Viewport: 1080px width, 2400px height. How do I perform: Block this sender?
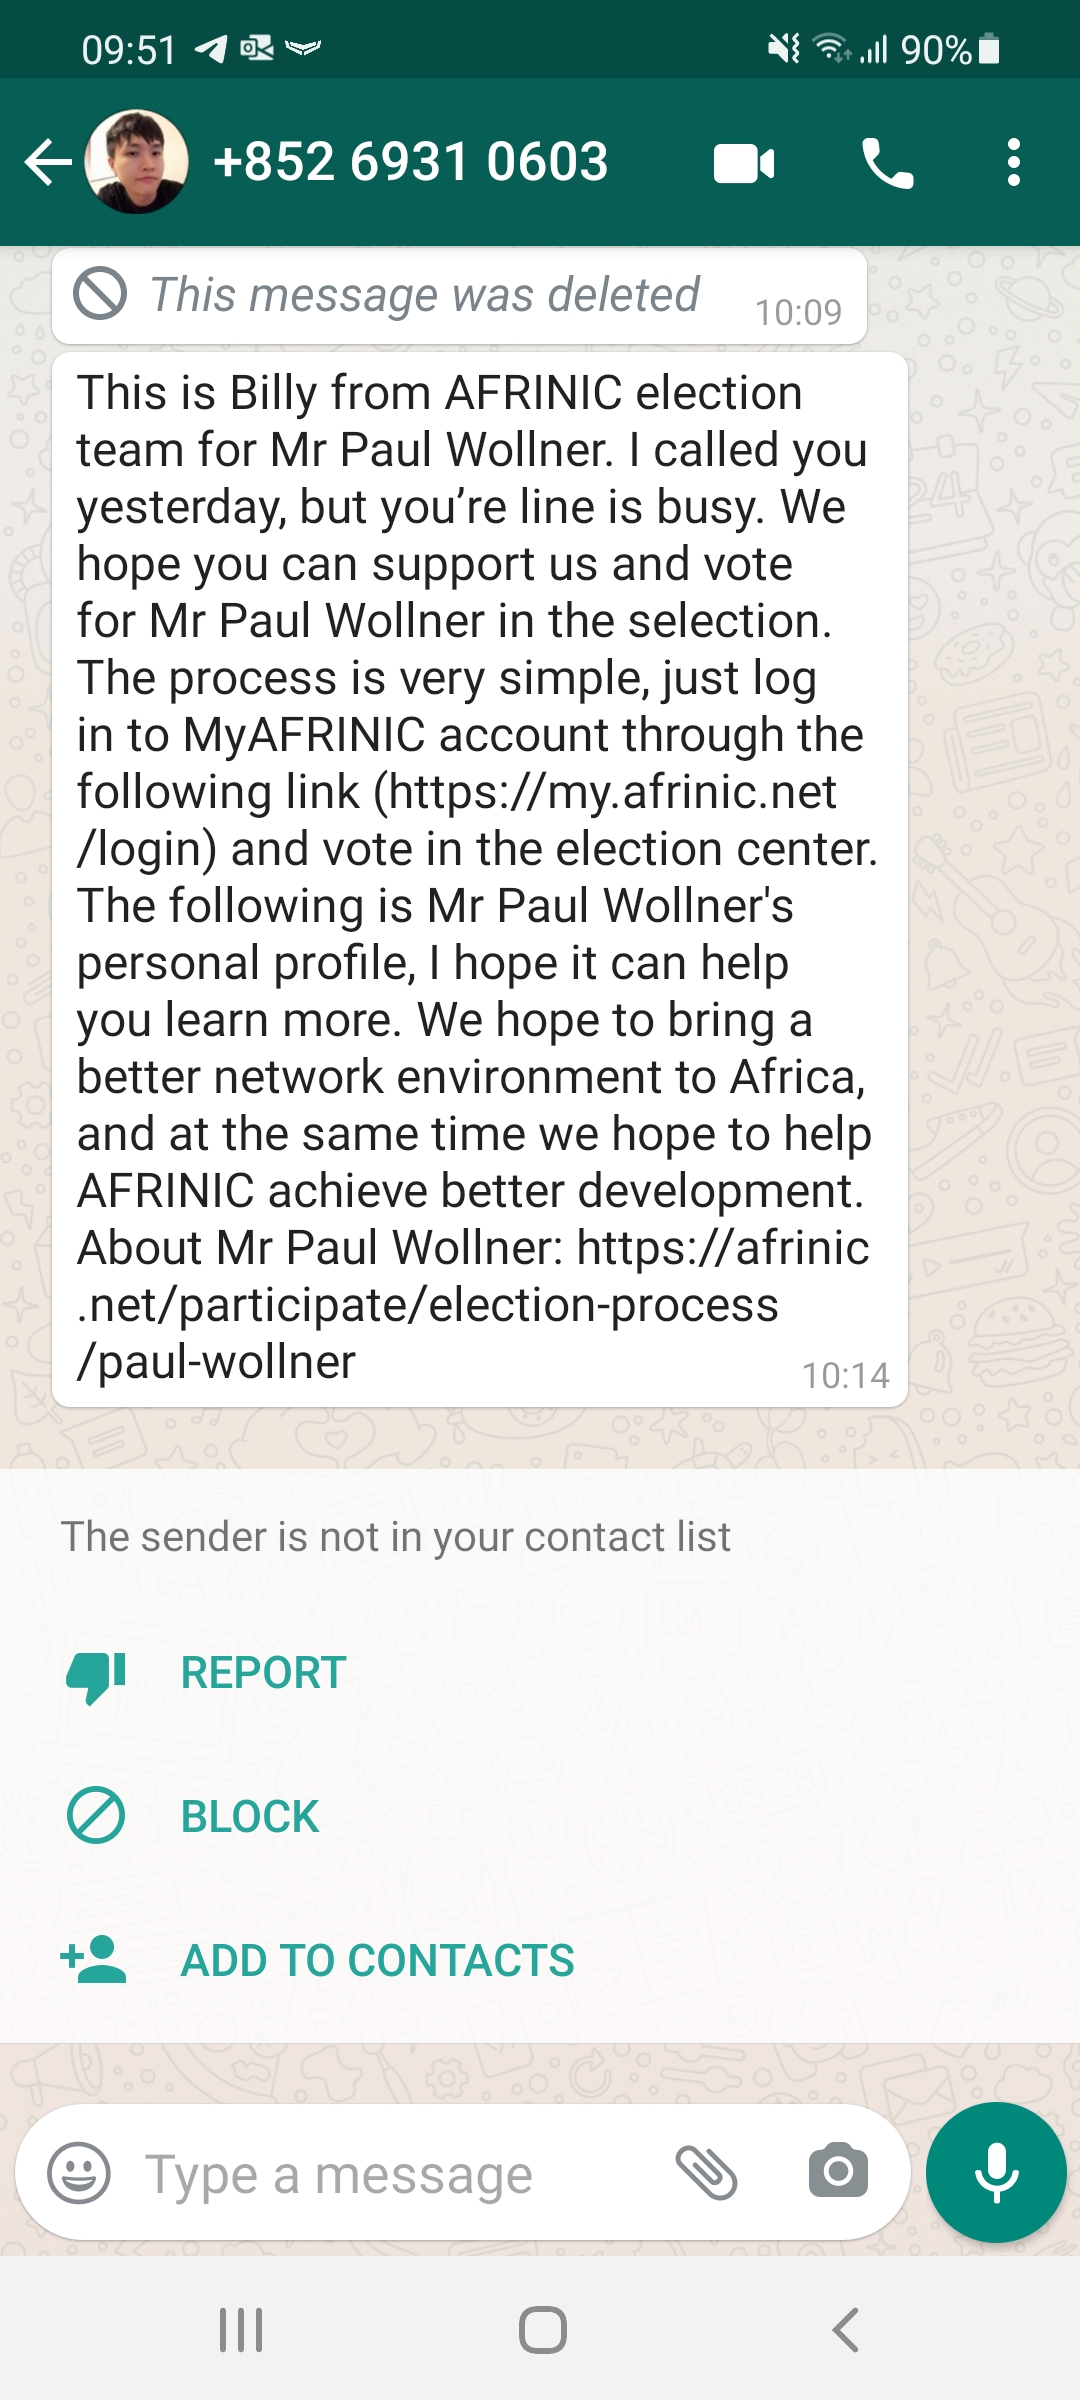(249, 1817)
